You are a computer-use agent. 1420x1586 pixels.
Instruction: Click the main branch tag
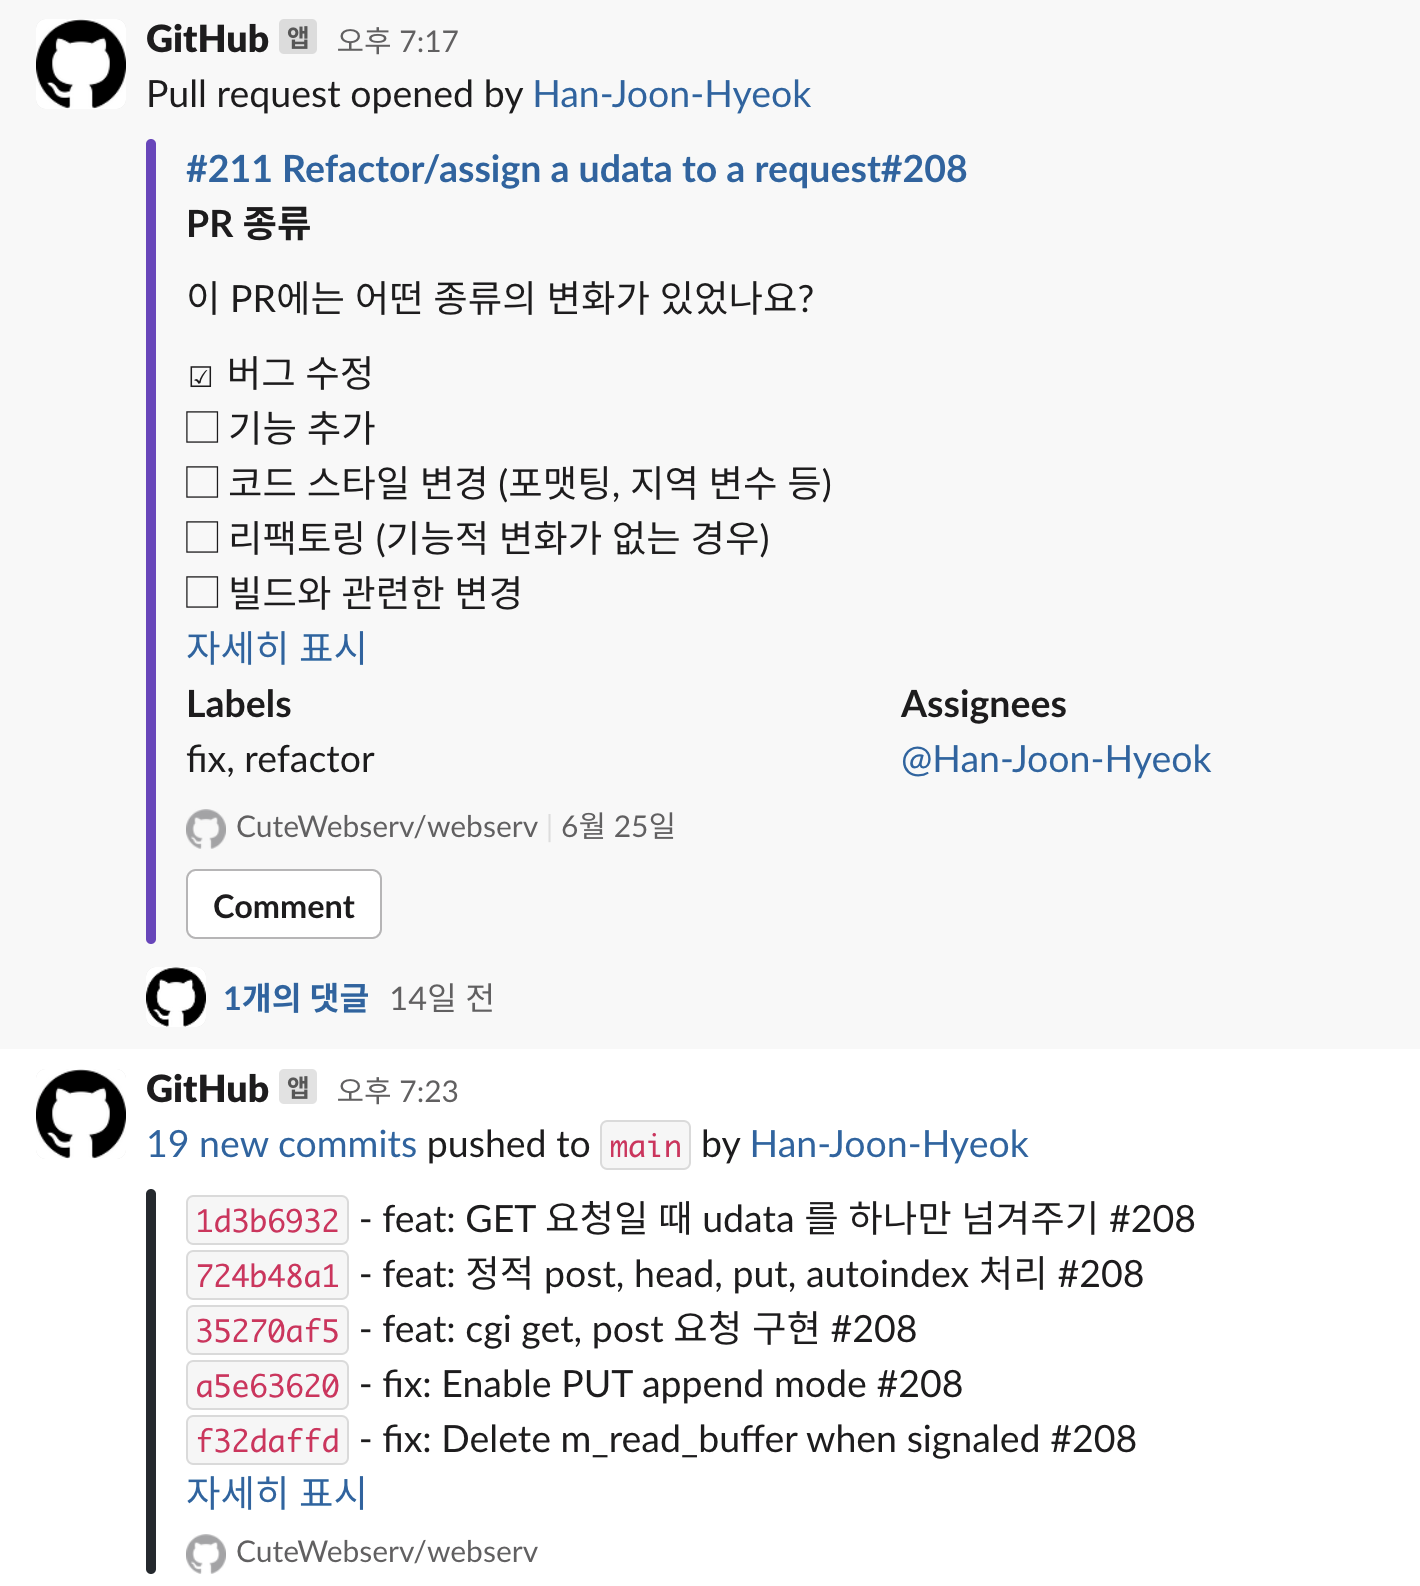(645, 1145)
